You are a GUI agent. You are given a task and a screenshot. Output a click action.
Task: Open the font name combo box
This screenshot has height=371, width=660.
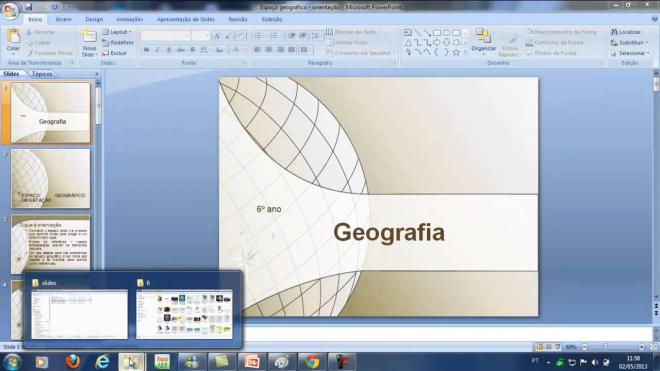coord(165,36)
